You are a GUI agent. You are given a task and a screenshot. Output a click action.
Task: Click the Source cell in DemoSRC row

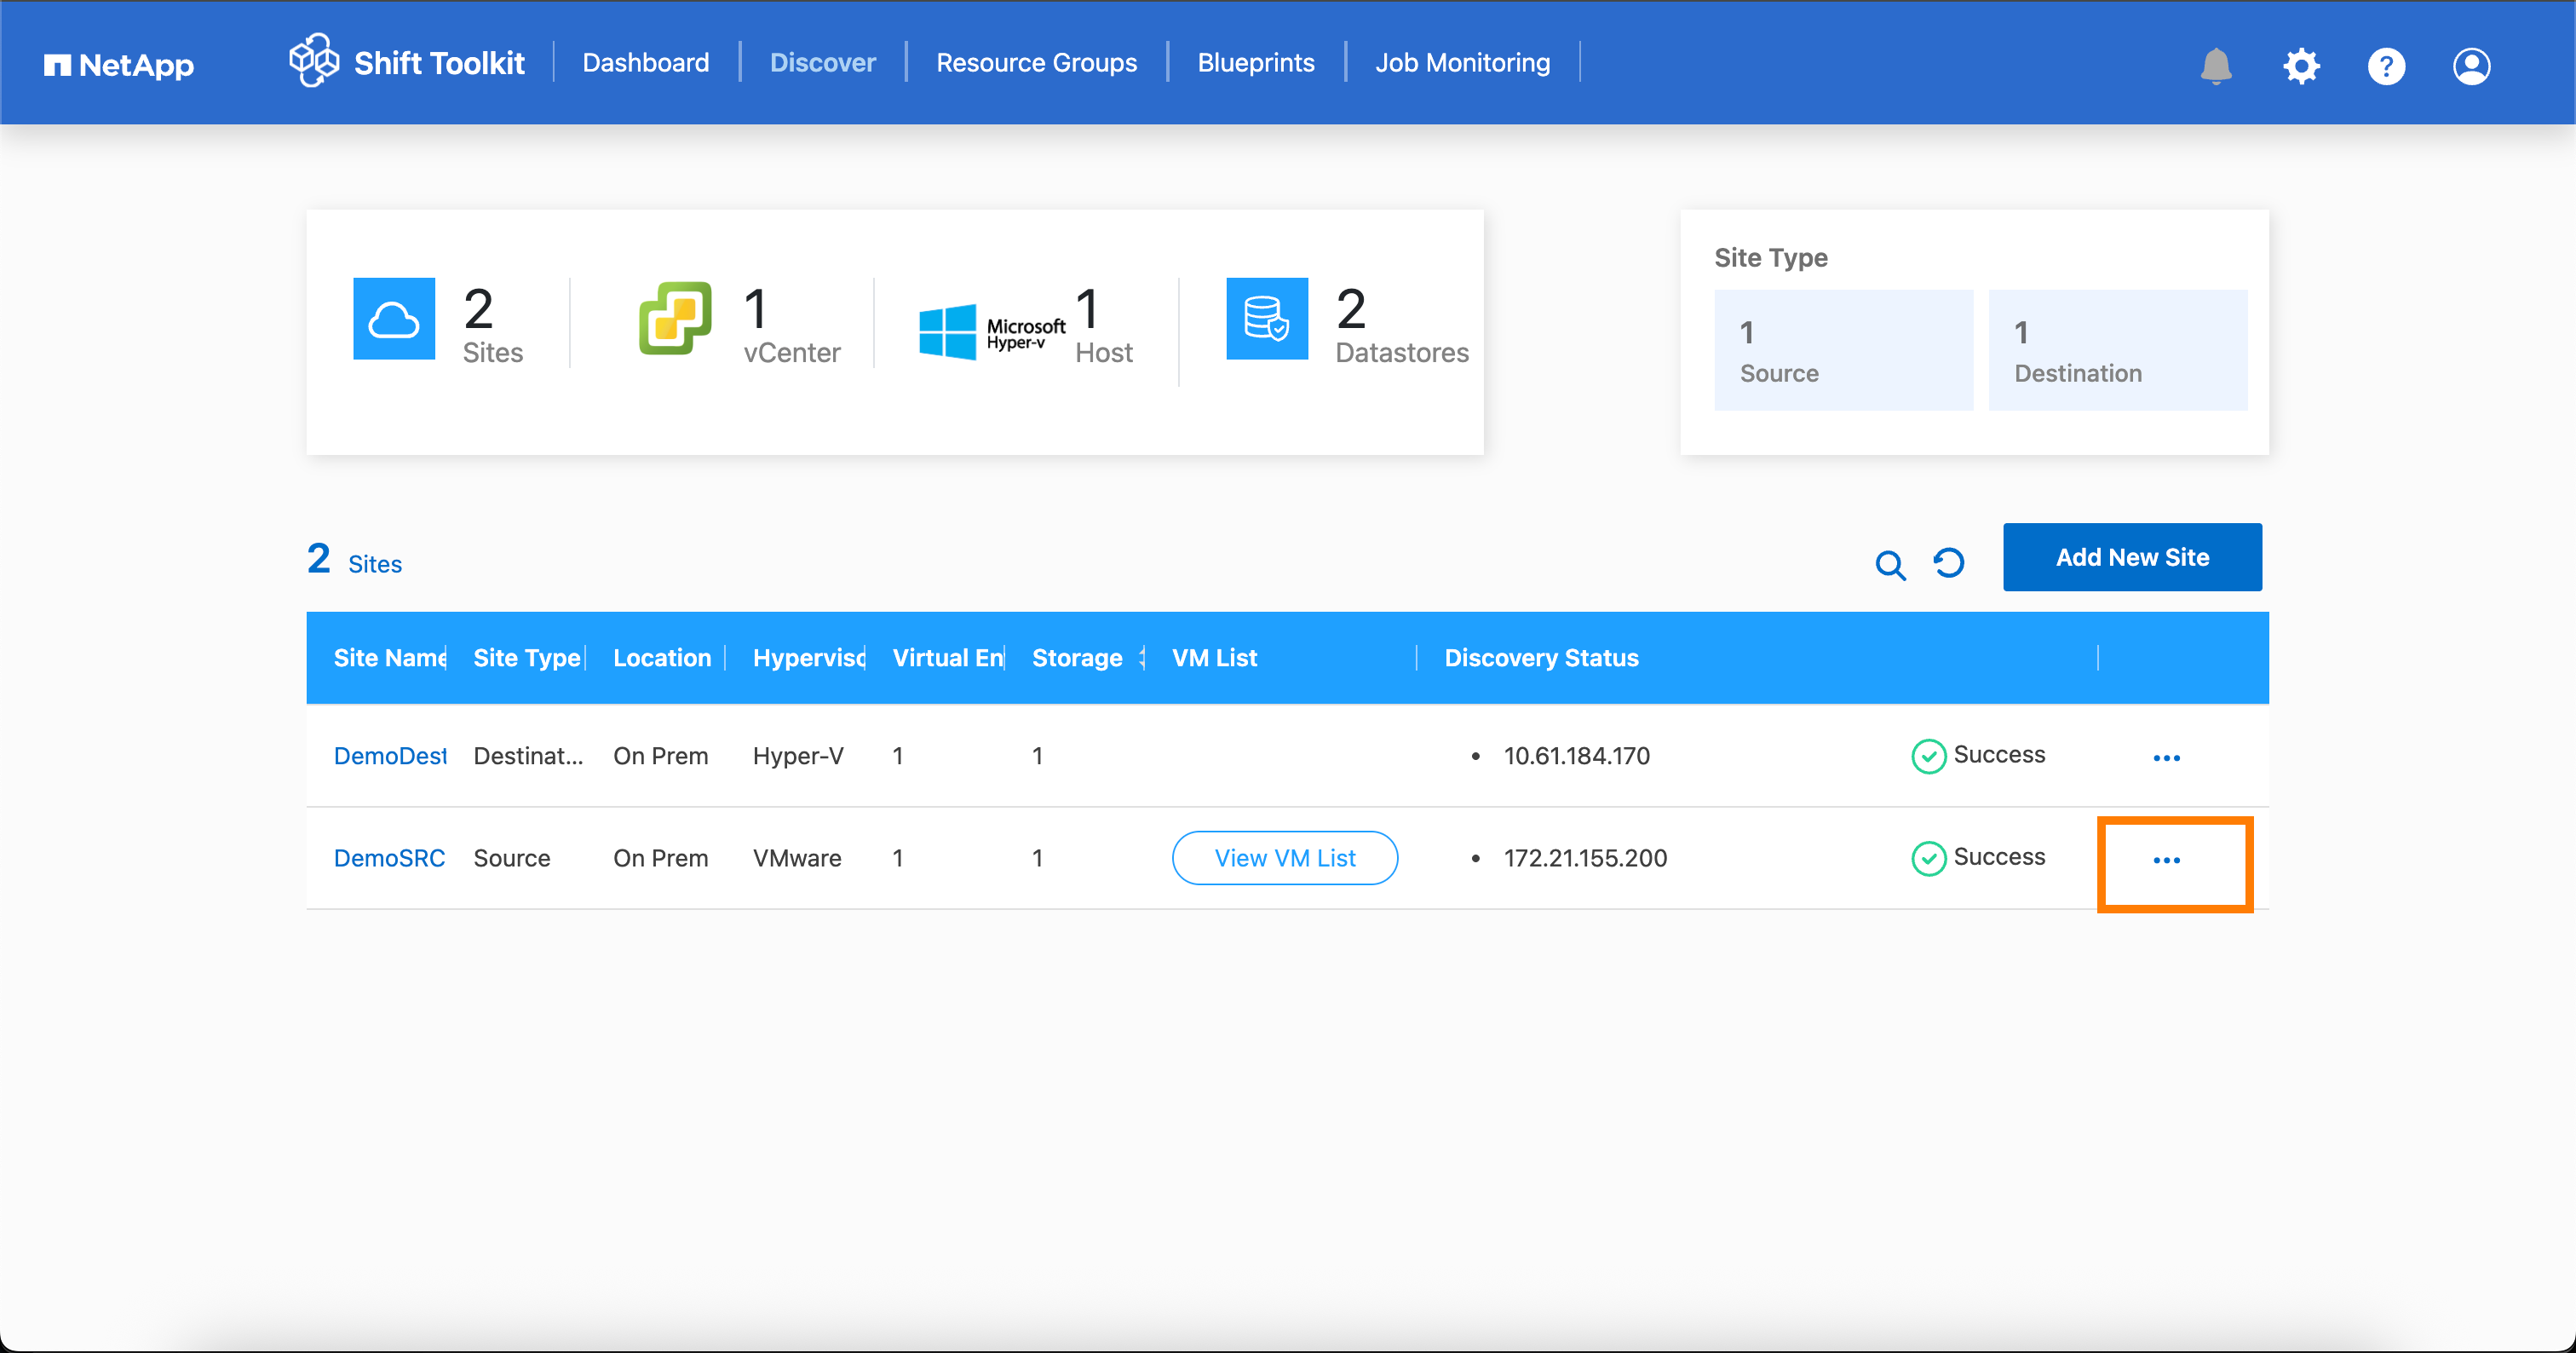click(x=512, y=858)
